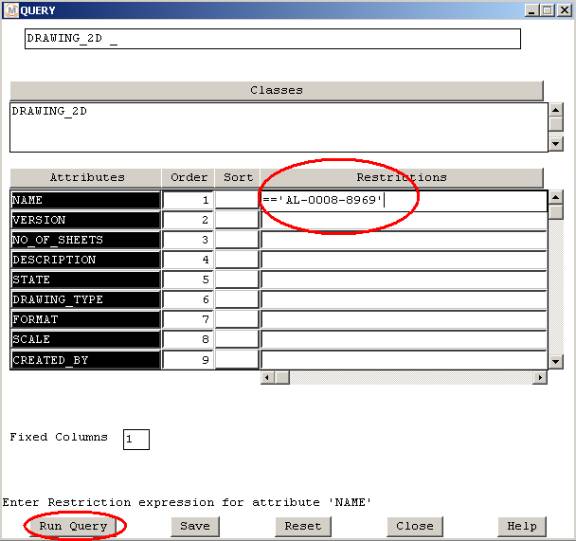Select the DRAWING_TYPE attribute
Viewport: 576px width, 541px height.
[x=86, y=299]
